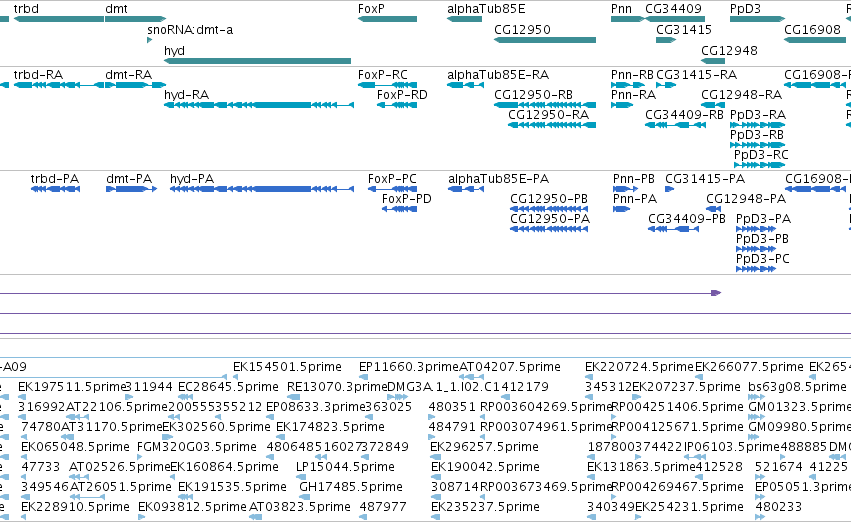
Task: Click the Pnn-RA transcript label
Action: [633, 95]
